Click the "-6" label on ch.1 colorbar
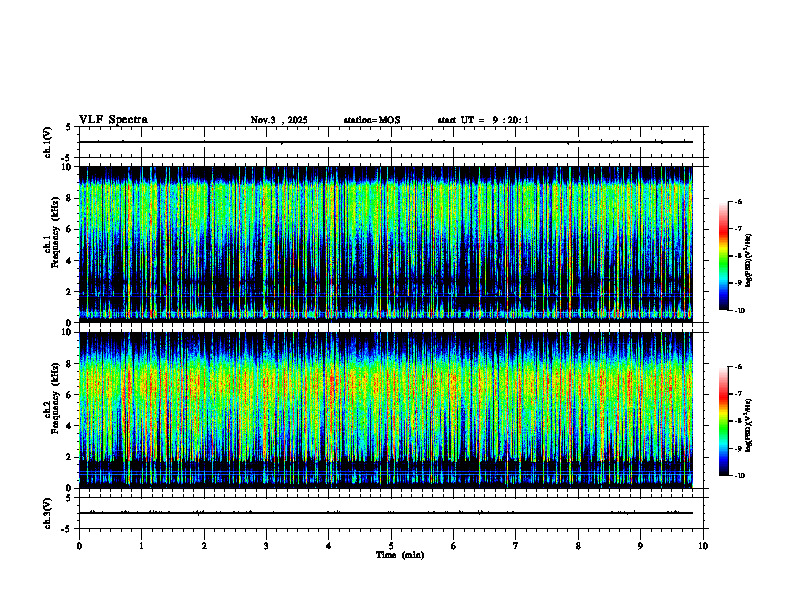Image resolution: width=792 pixels, height=612 pixels. pos(738,202)
